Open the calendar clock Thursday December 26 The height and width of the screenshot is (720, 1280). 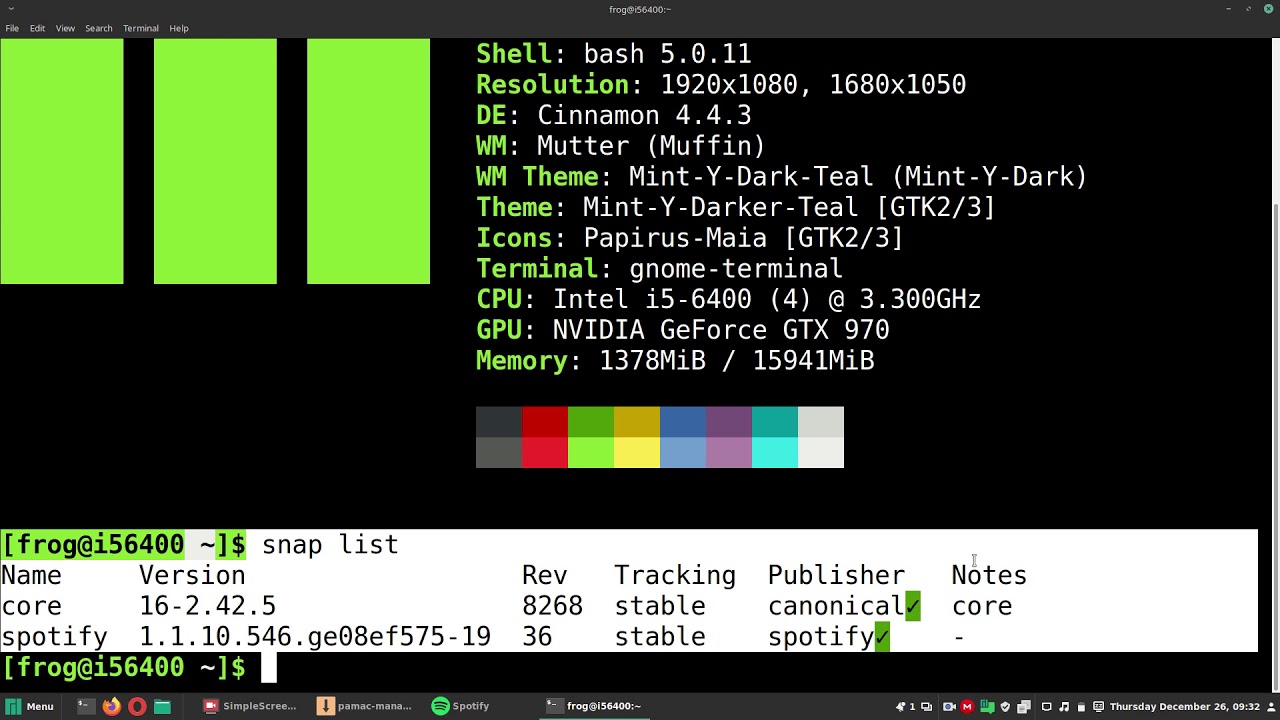tap(1185, 707)
